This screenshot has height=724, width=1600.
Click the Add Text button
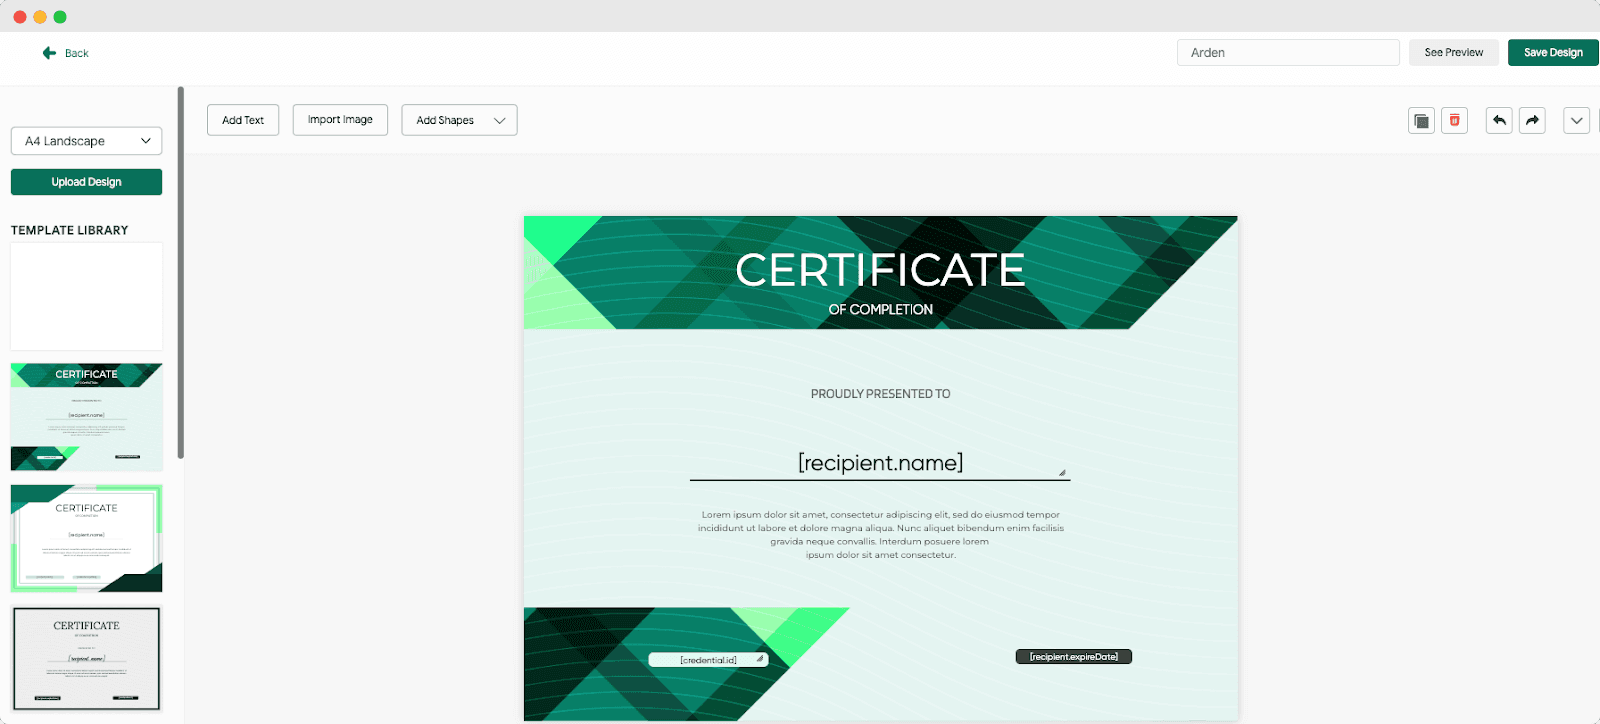click(x=243, y=120)
